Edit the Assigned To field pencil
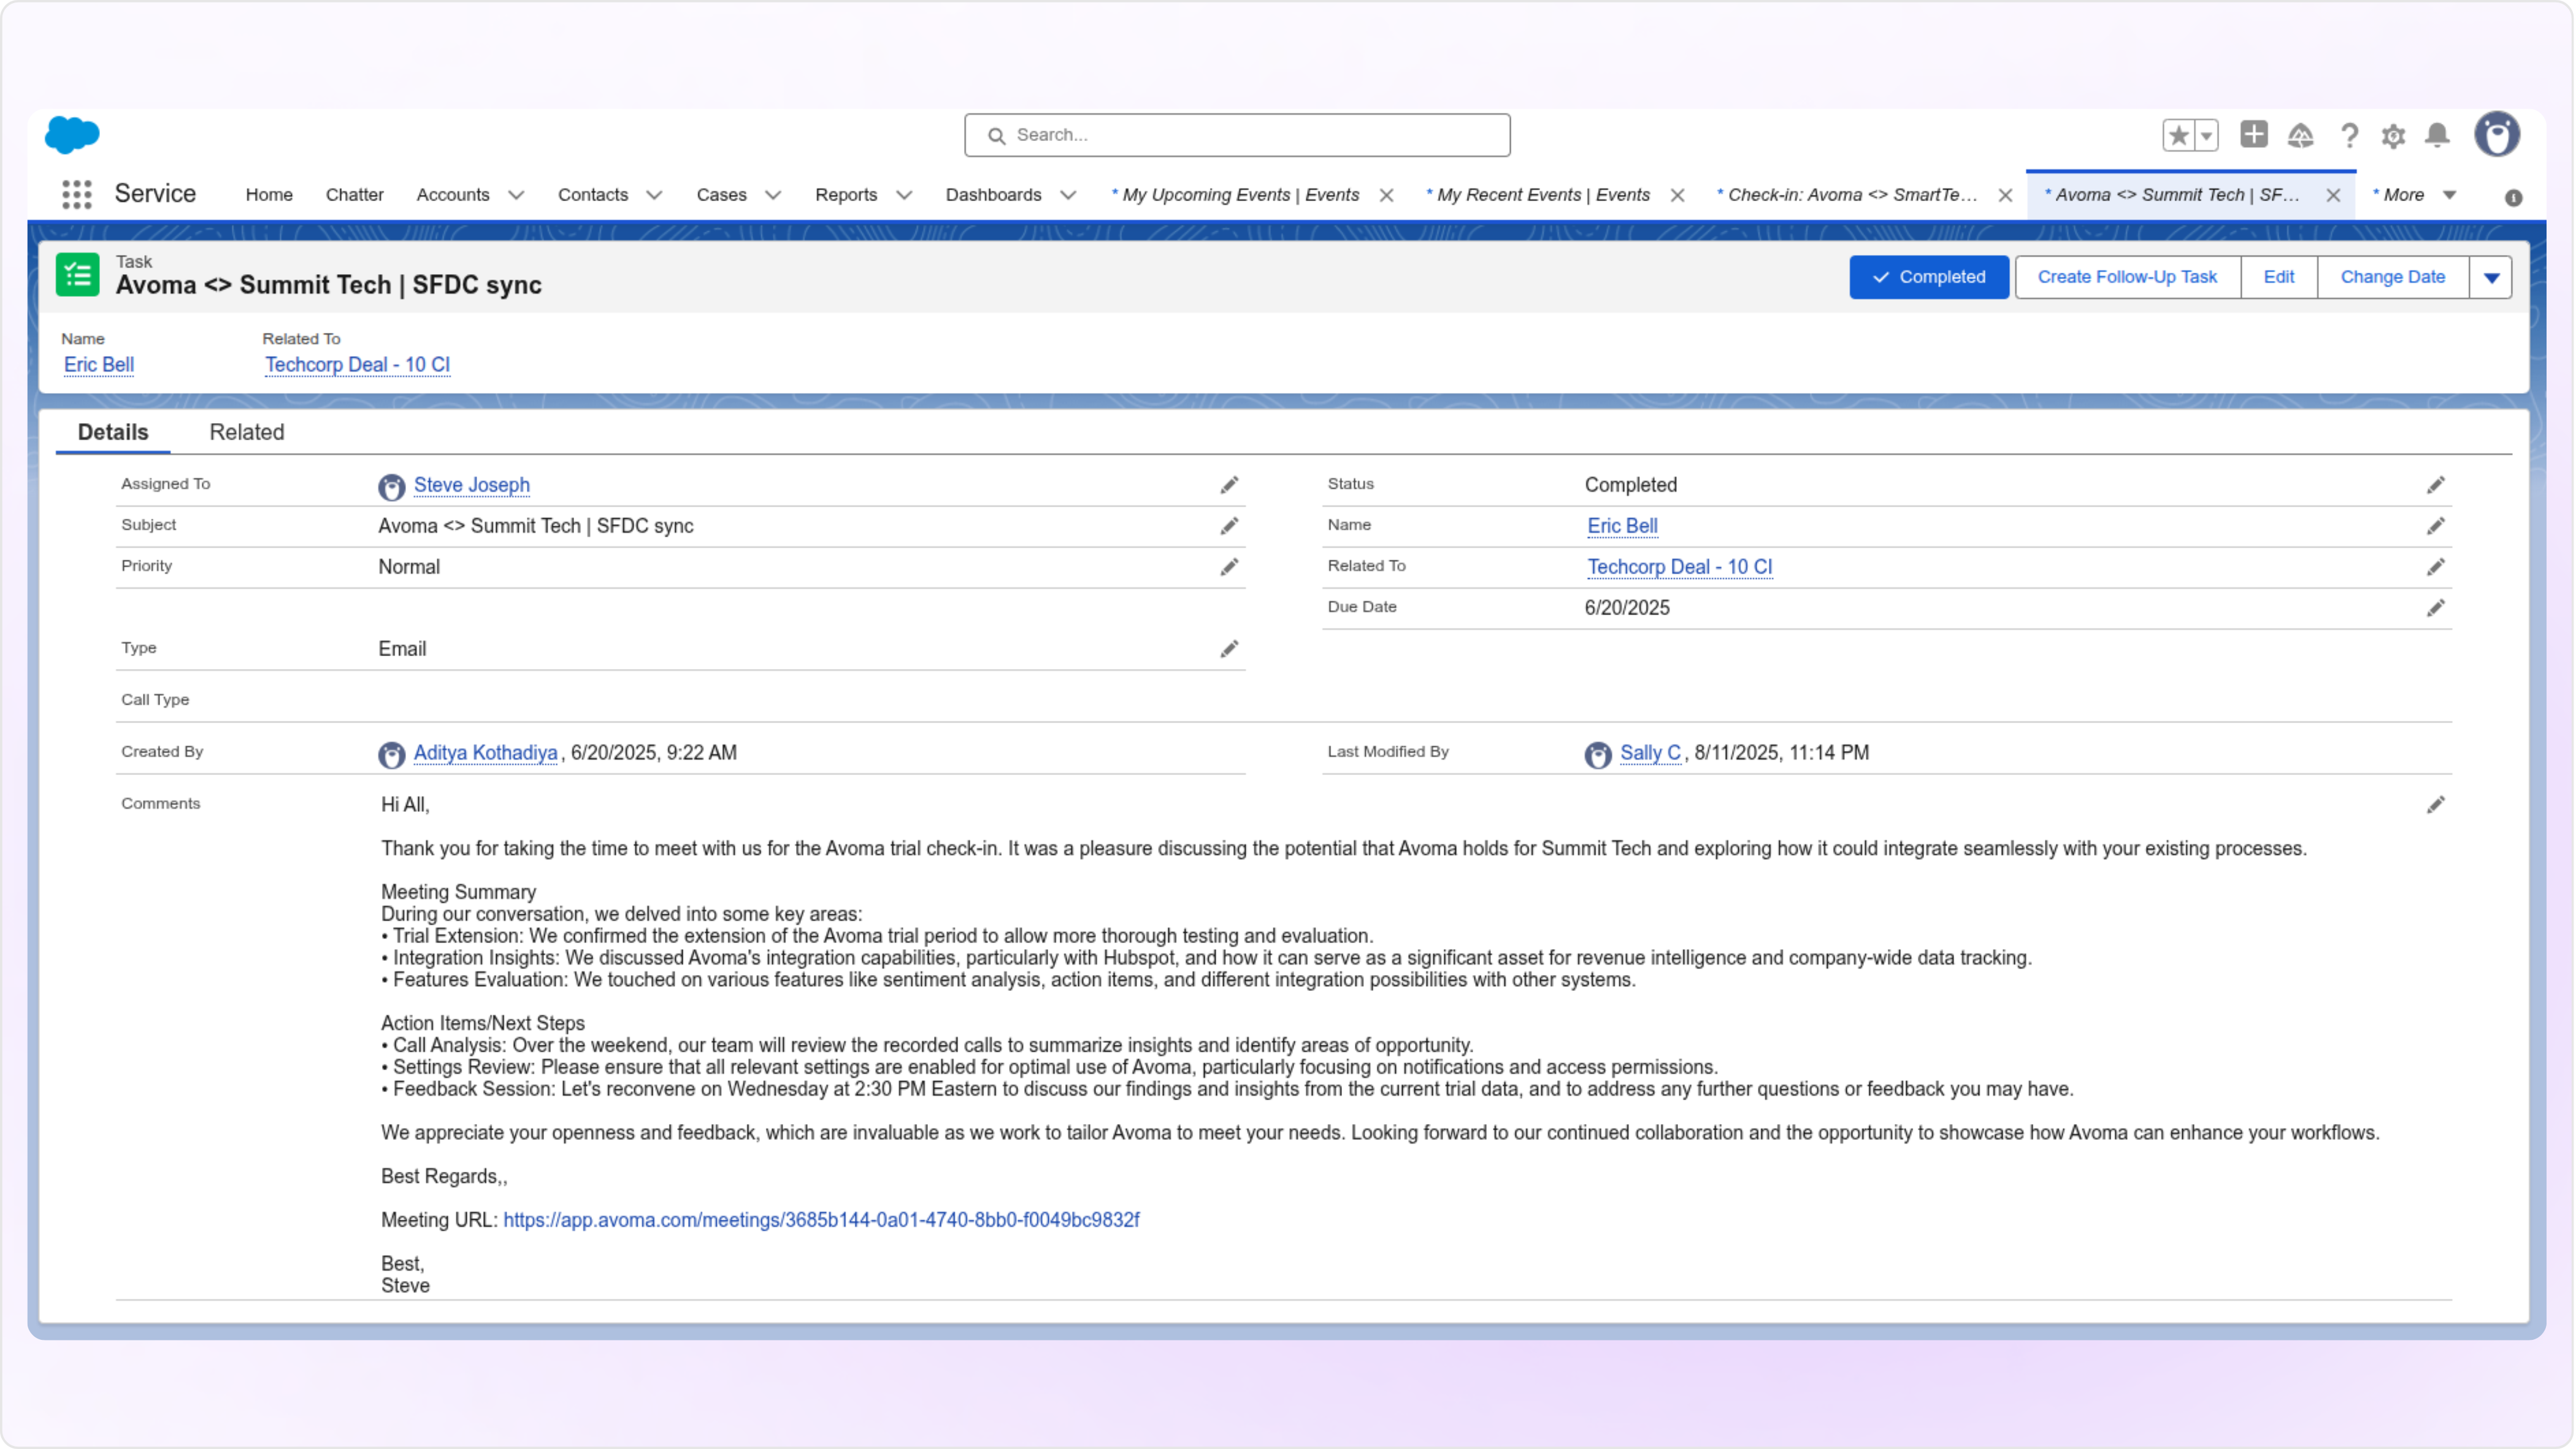Viewport: 2576px width, 1449px height. click(x=1229, y=485)
